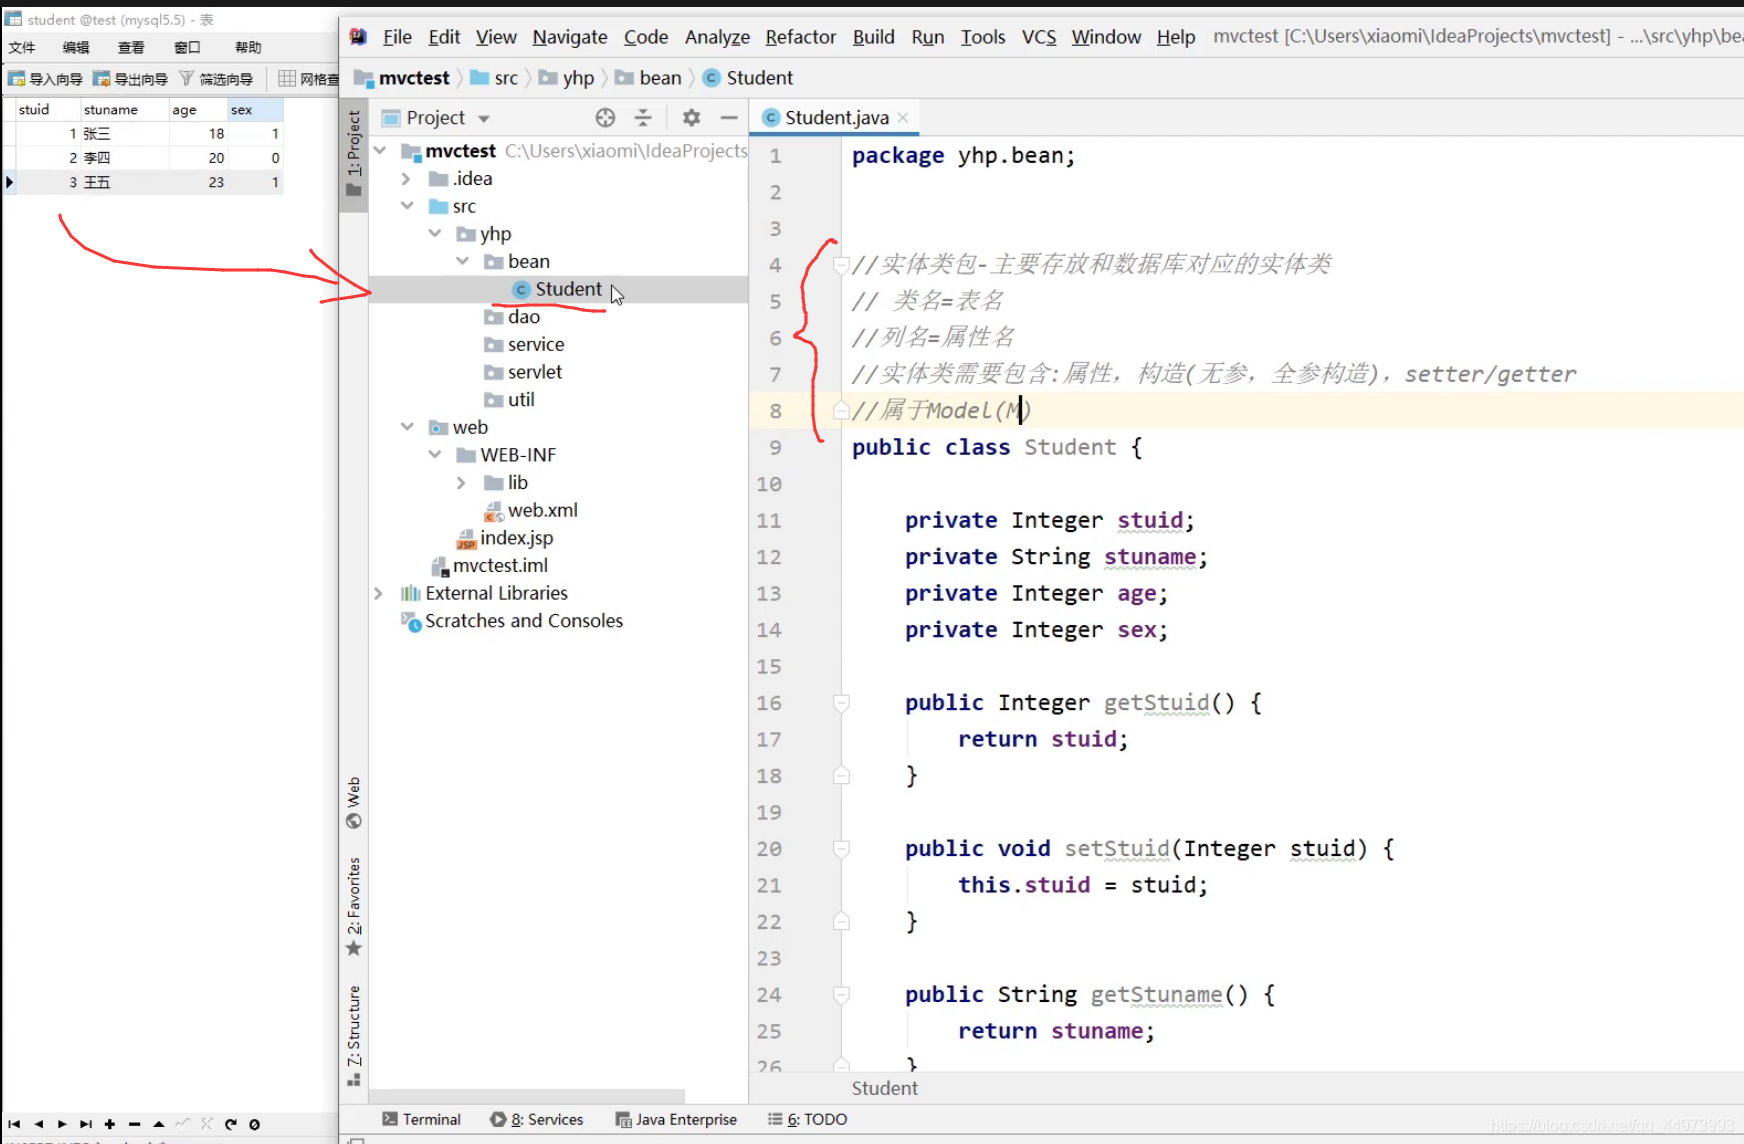Open the TODO tool window

(807, 1120)
